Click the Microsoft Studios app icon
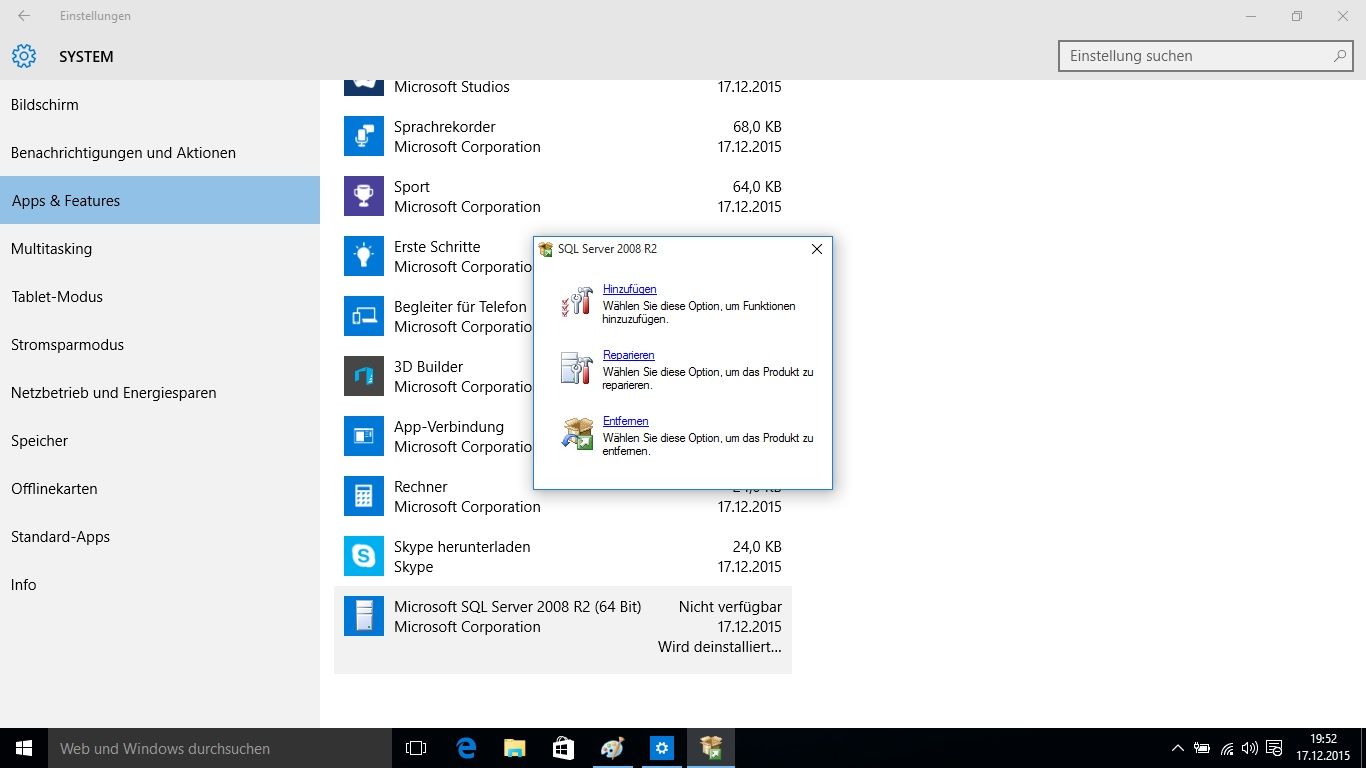Viewport: 1366px width, 768px height. 364,87
